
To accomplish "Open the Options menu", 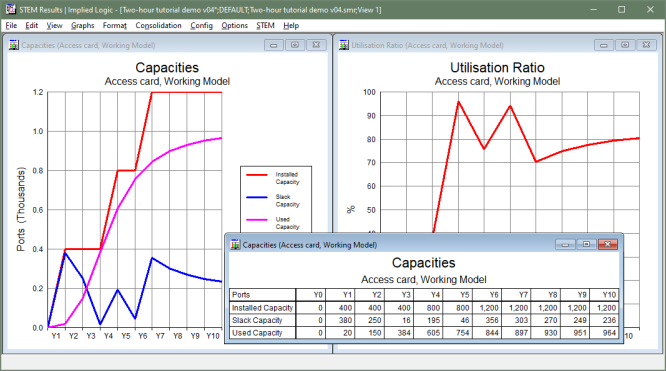I will (234, 25).
